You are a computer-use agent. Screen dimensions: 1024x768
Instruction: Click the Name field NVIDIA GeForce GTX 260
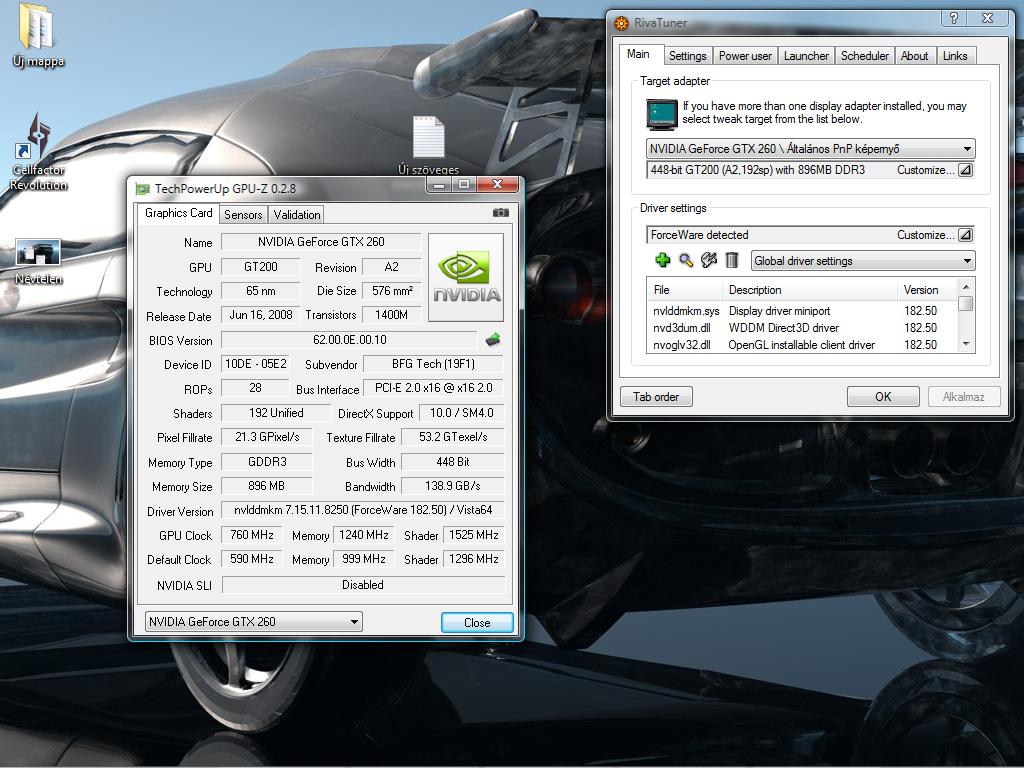321,242
